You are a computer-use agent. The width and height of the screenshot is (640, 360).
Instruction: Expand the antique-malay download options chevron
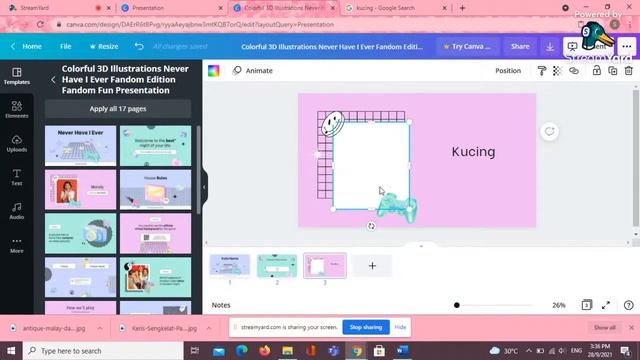click(100, 328)
